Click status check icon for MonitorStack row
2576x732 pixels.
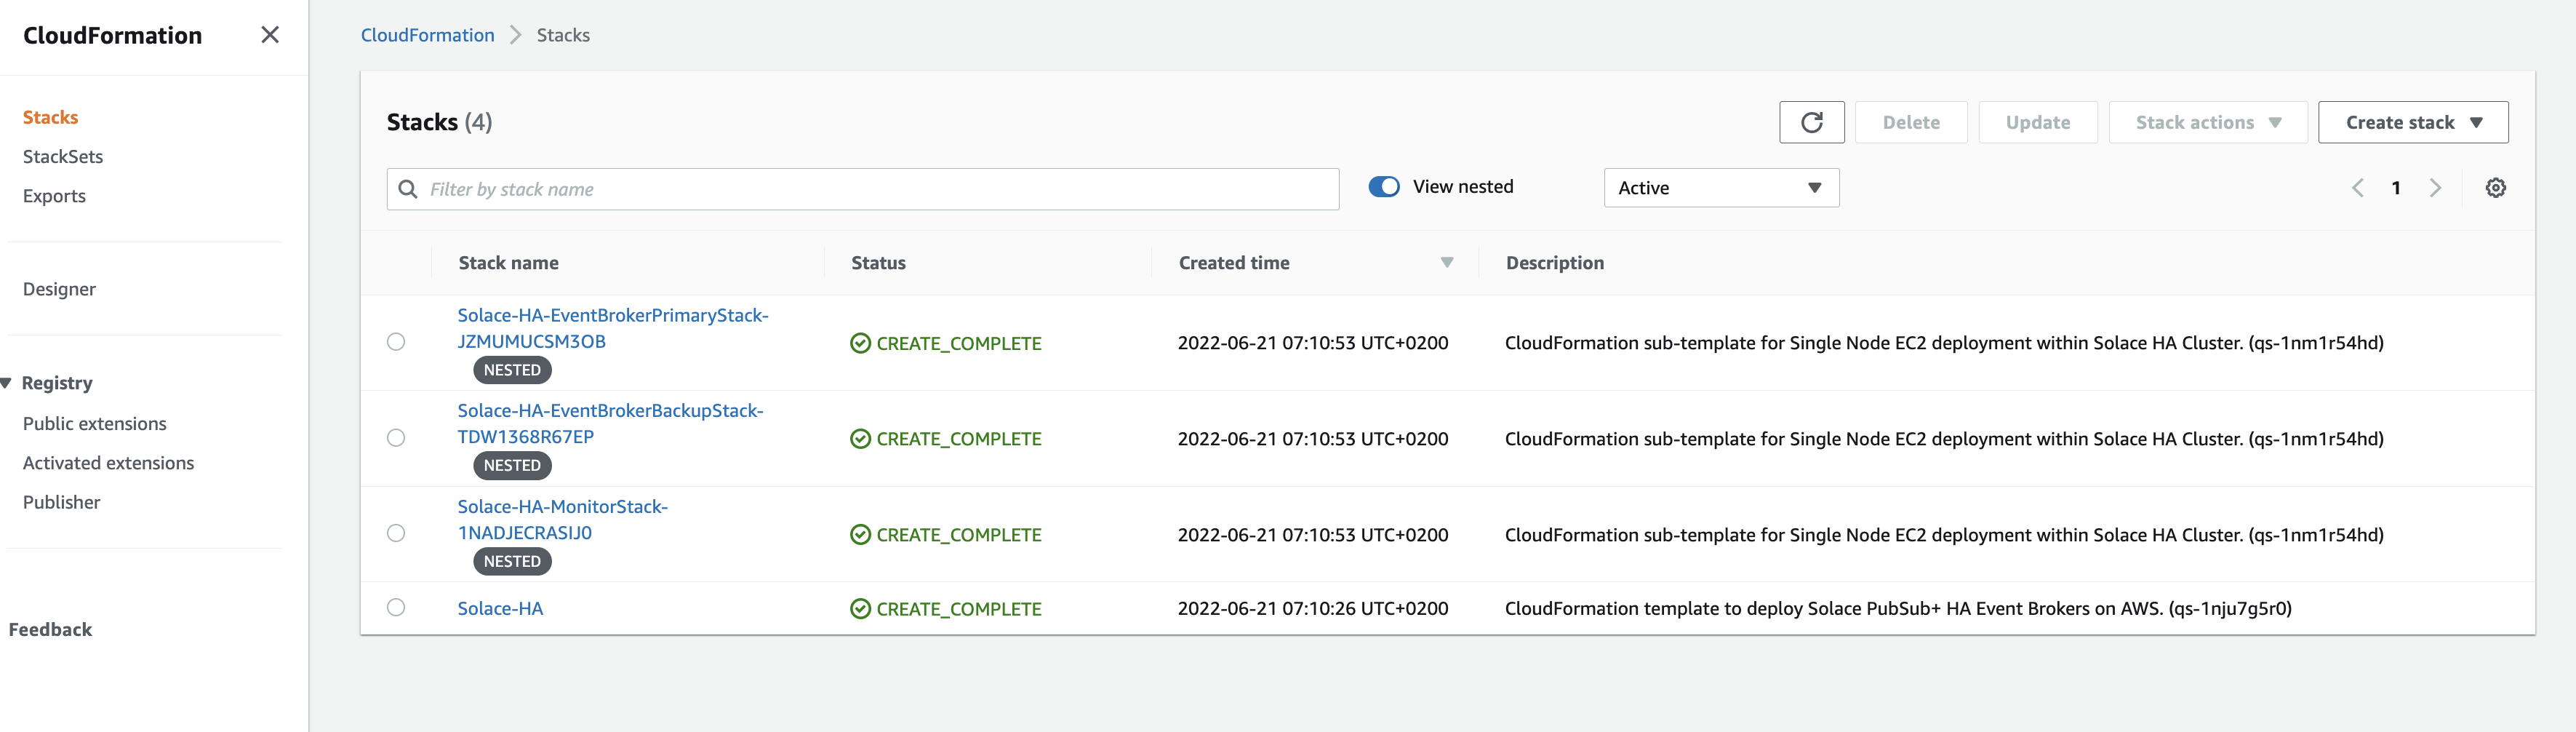pyautogui.click(x=860, y=535)
